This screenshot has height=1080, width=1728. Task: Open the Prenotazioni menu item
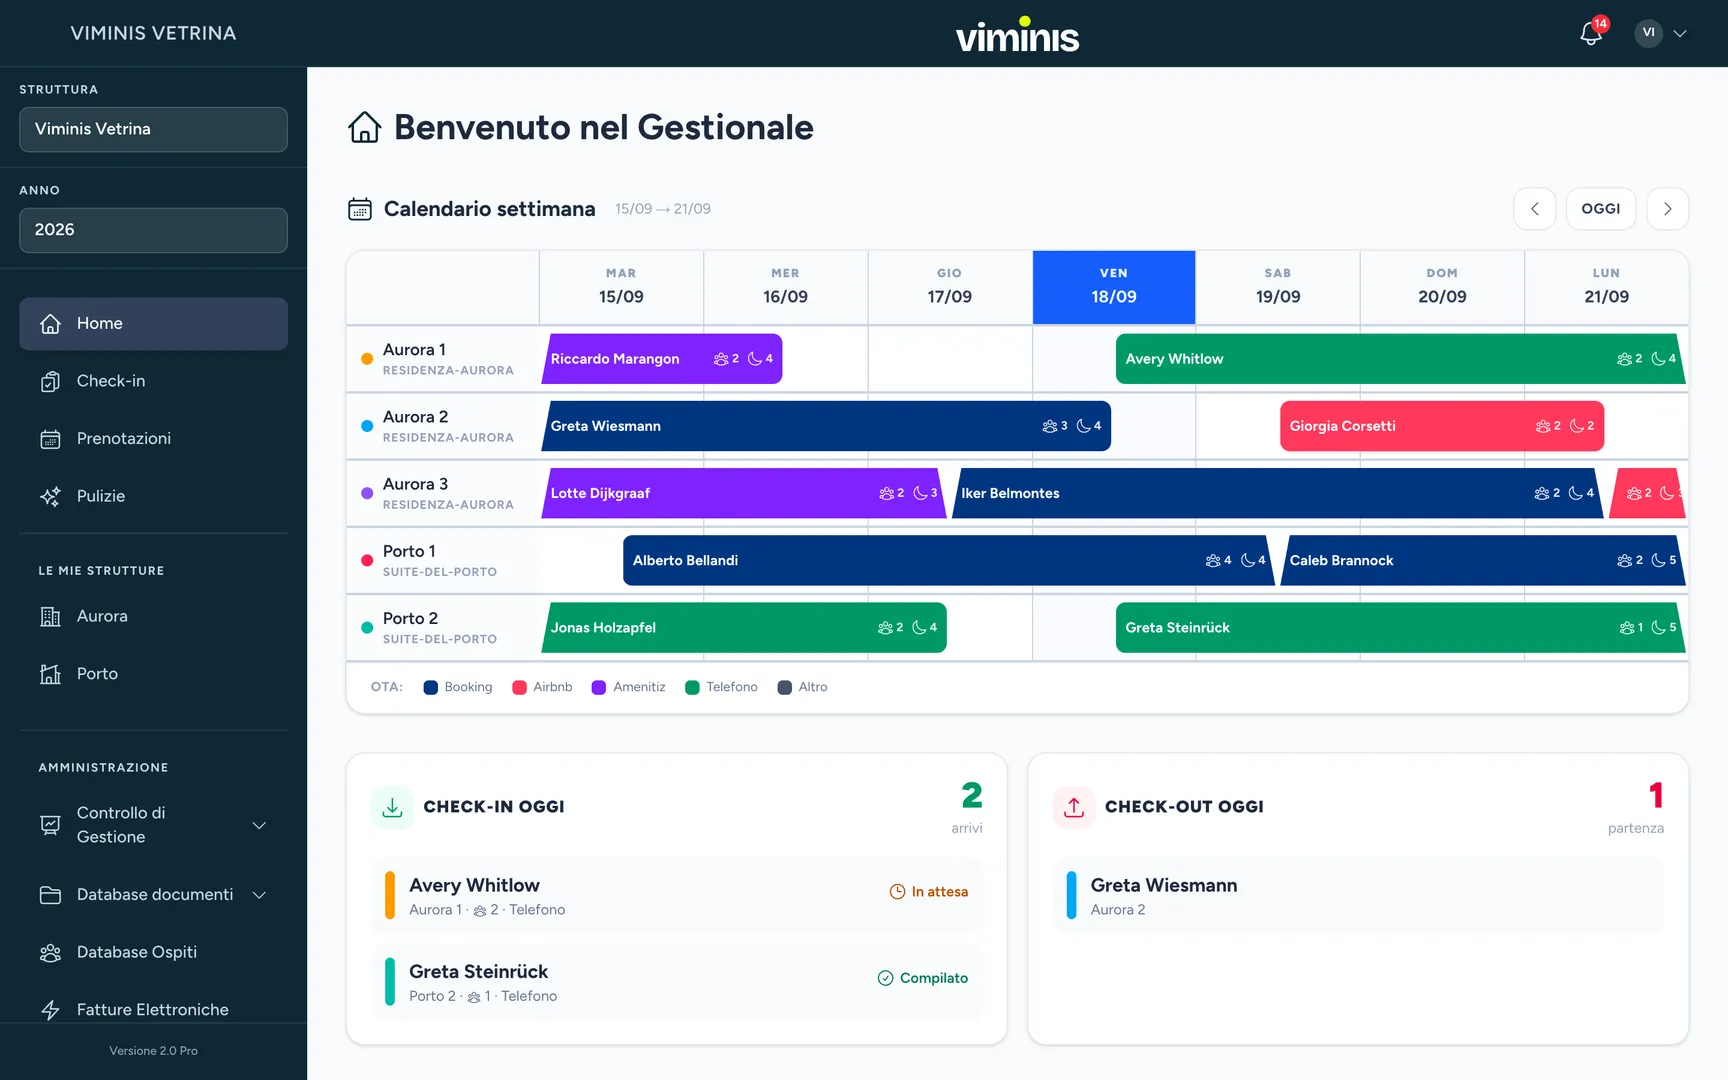(153, 439)
